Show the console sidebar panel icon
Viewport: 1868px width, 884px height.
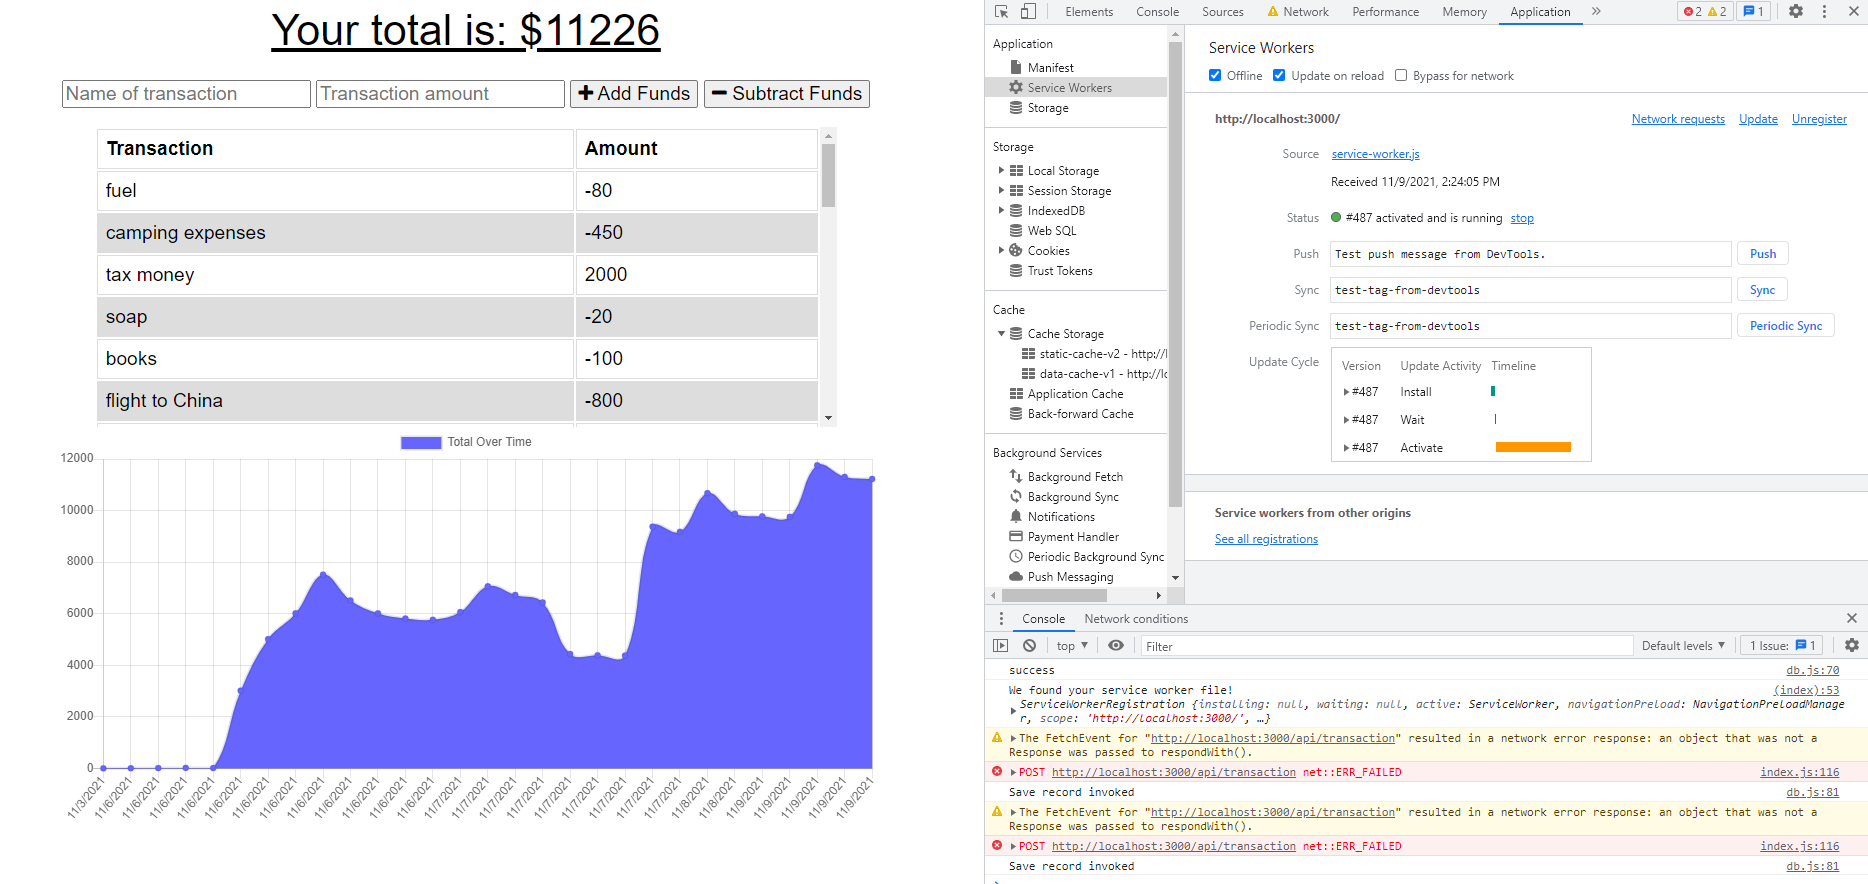pos(1000,646)
